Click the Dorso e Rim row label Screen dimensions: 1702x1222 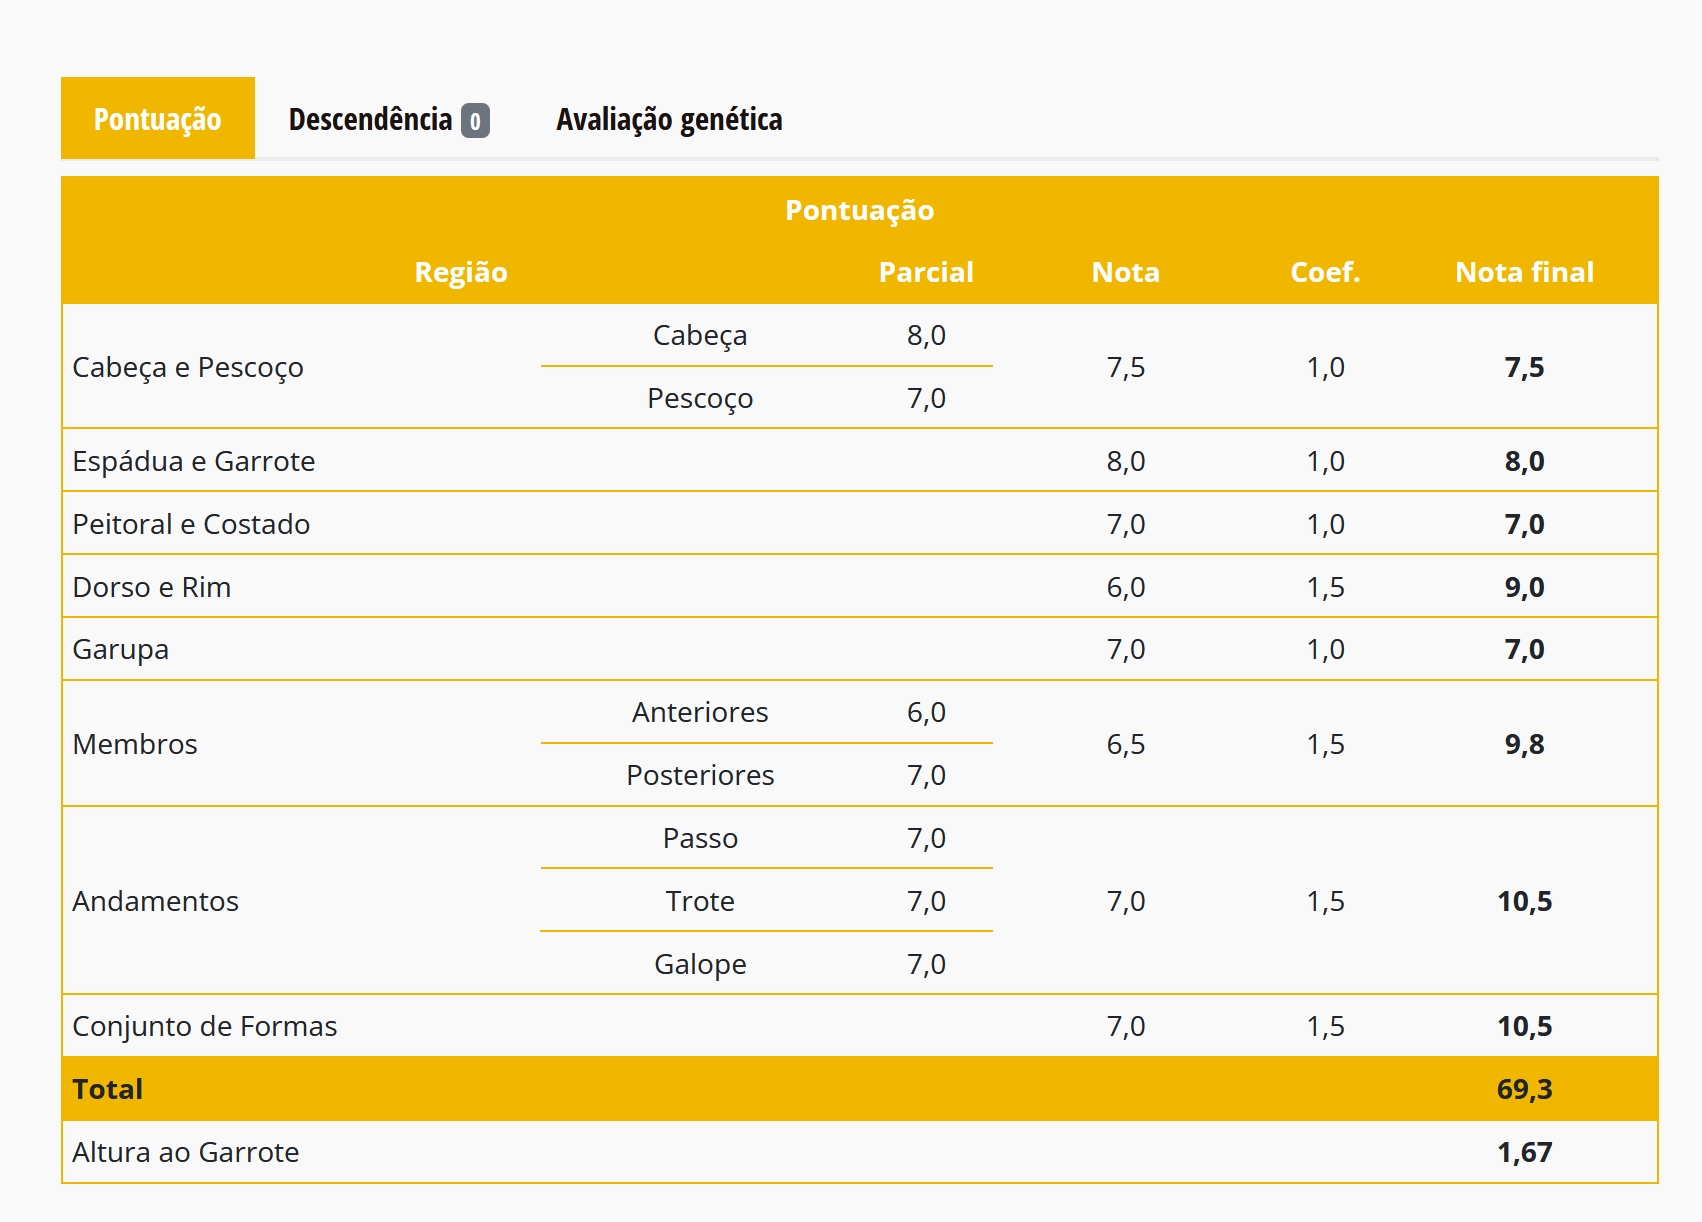pyautogui.click(x=152, y=587)
